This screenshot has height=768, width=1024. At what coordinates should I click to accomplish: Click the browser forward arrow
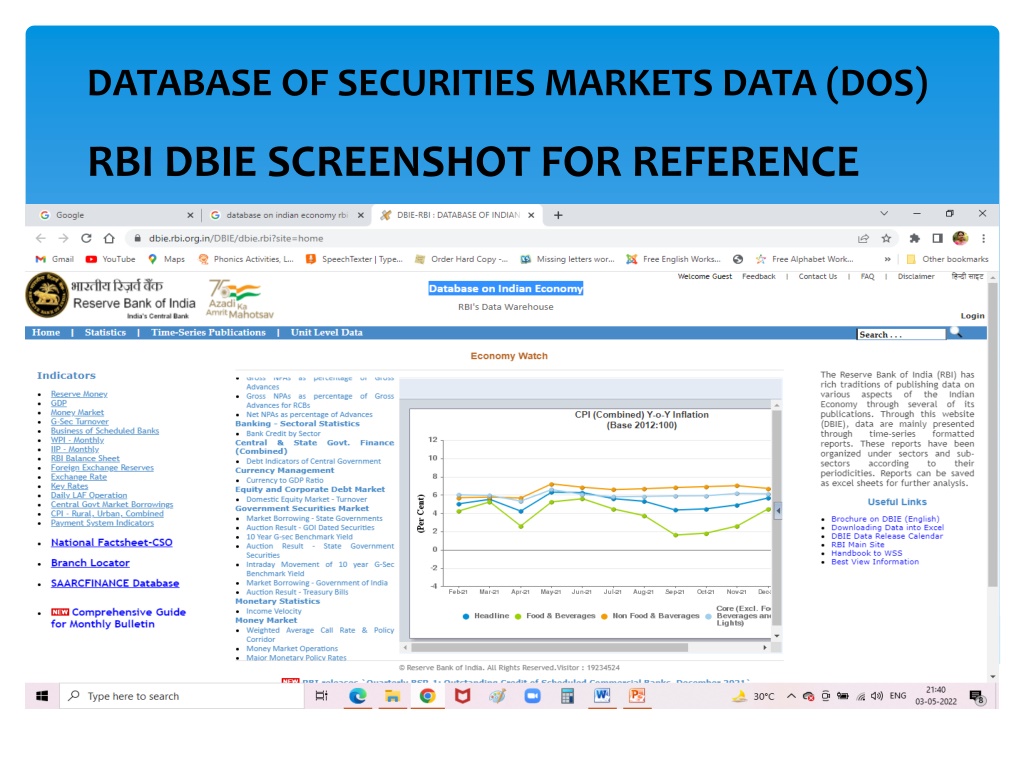click(63, 238)
